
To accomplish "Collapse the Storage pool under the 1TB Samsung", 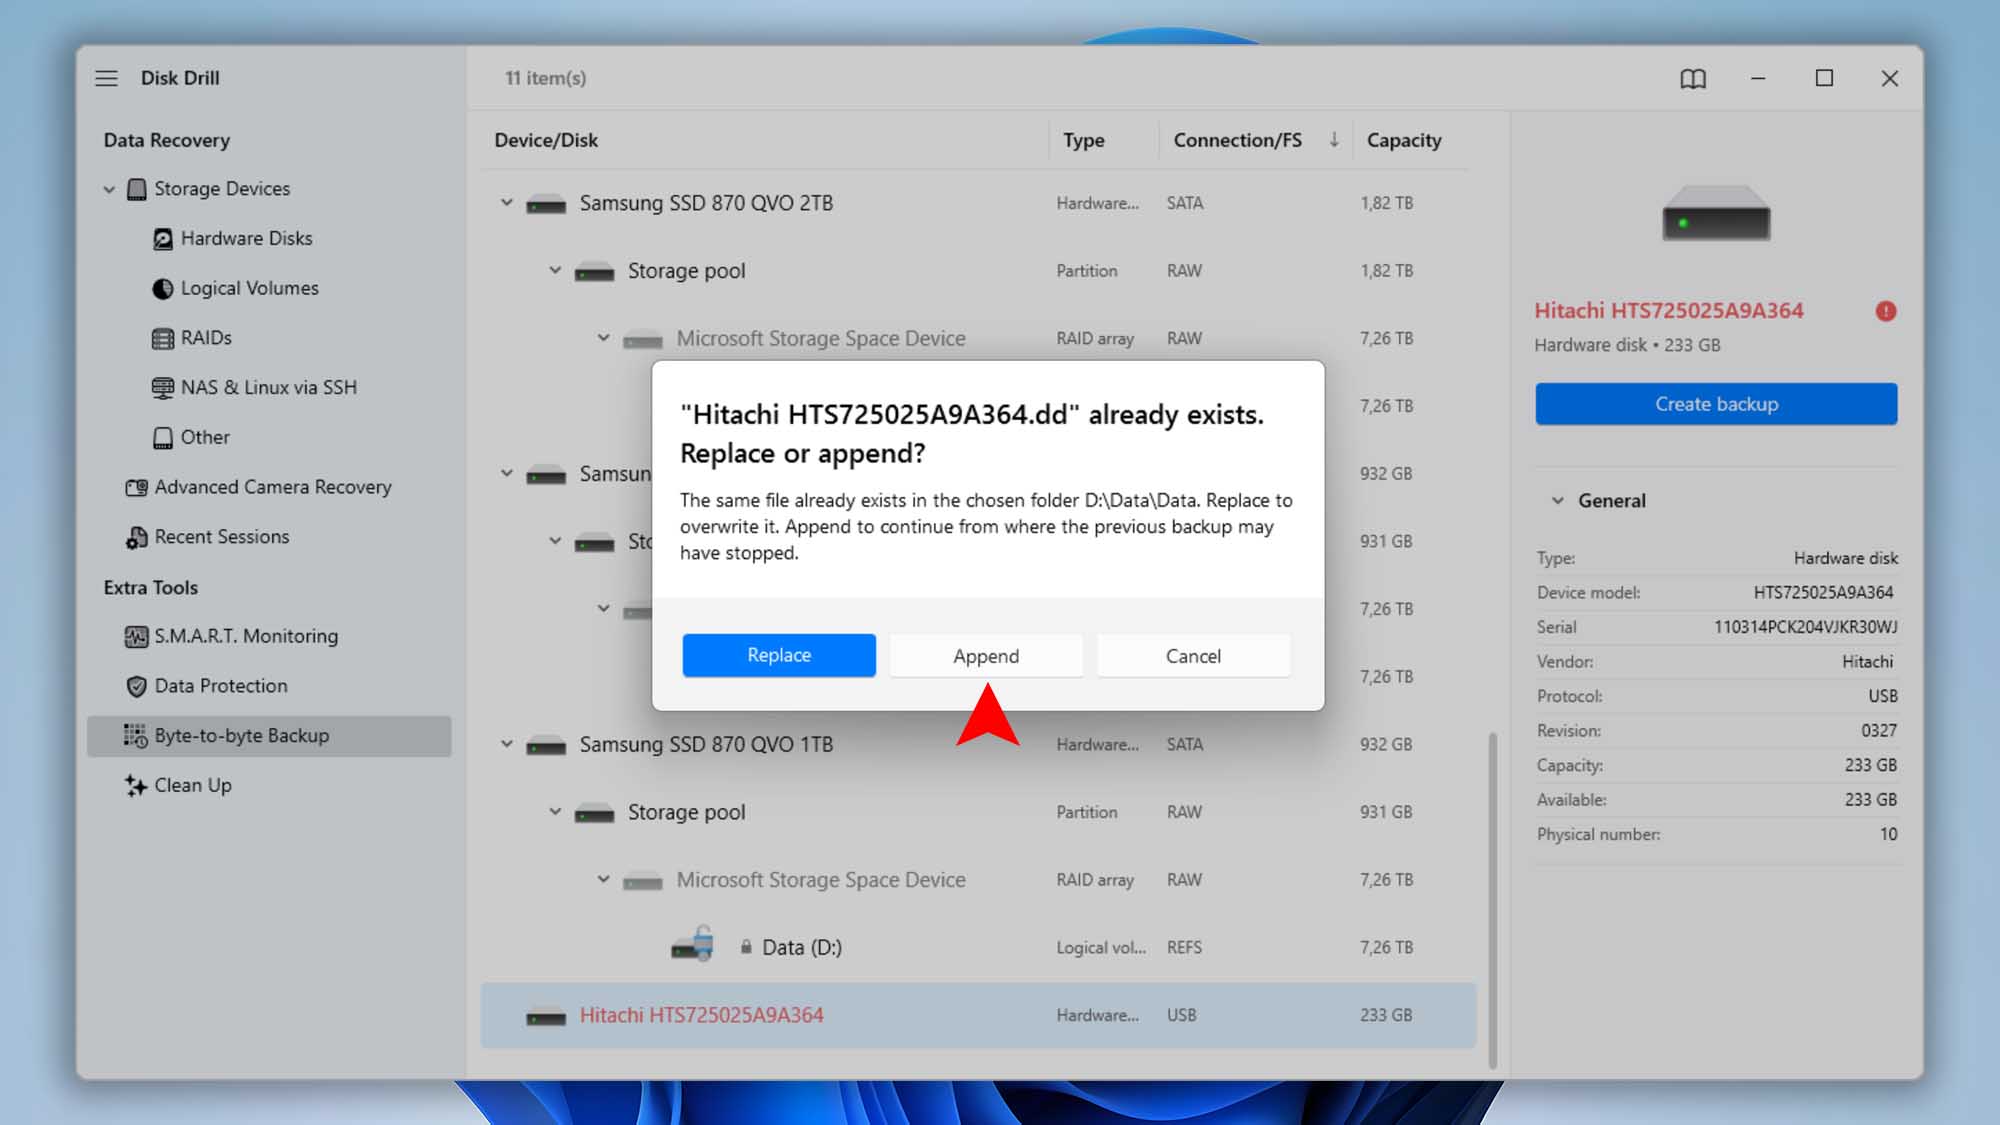I will pyautogui.click(x=555, y=812).
